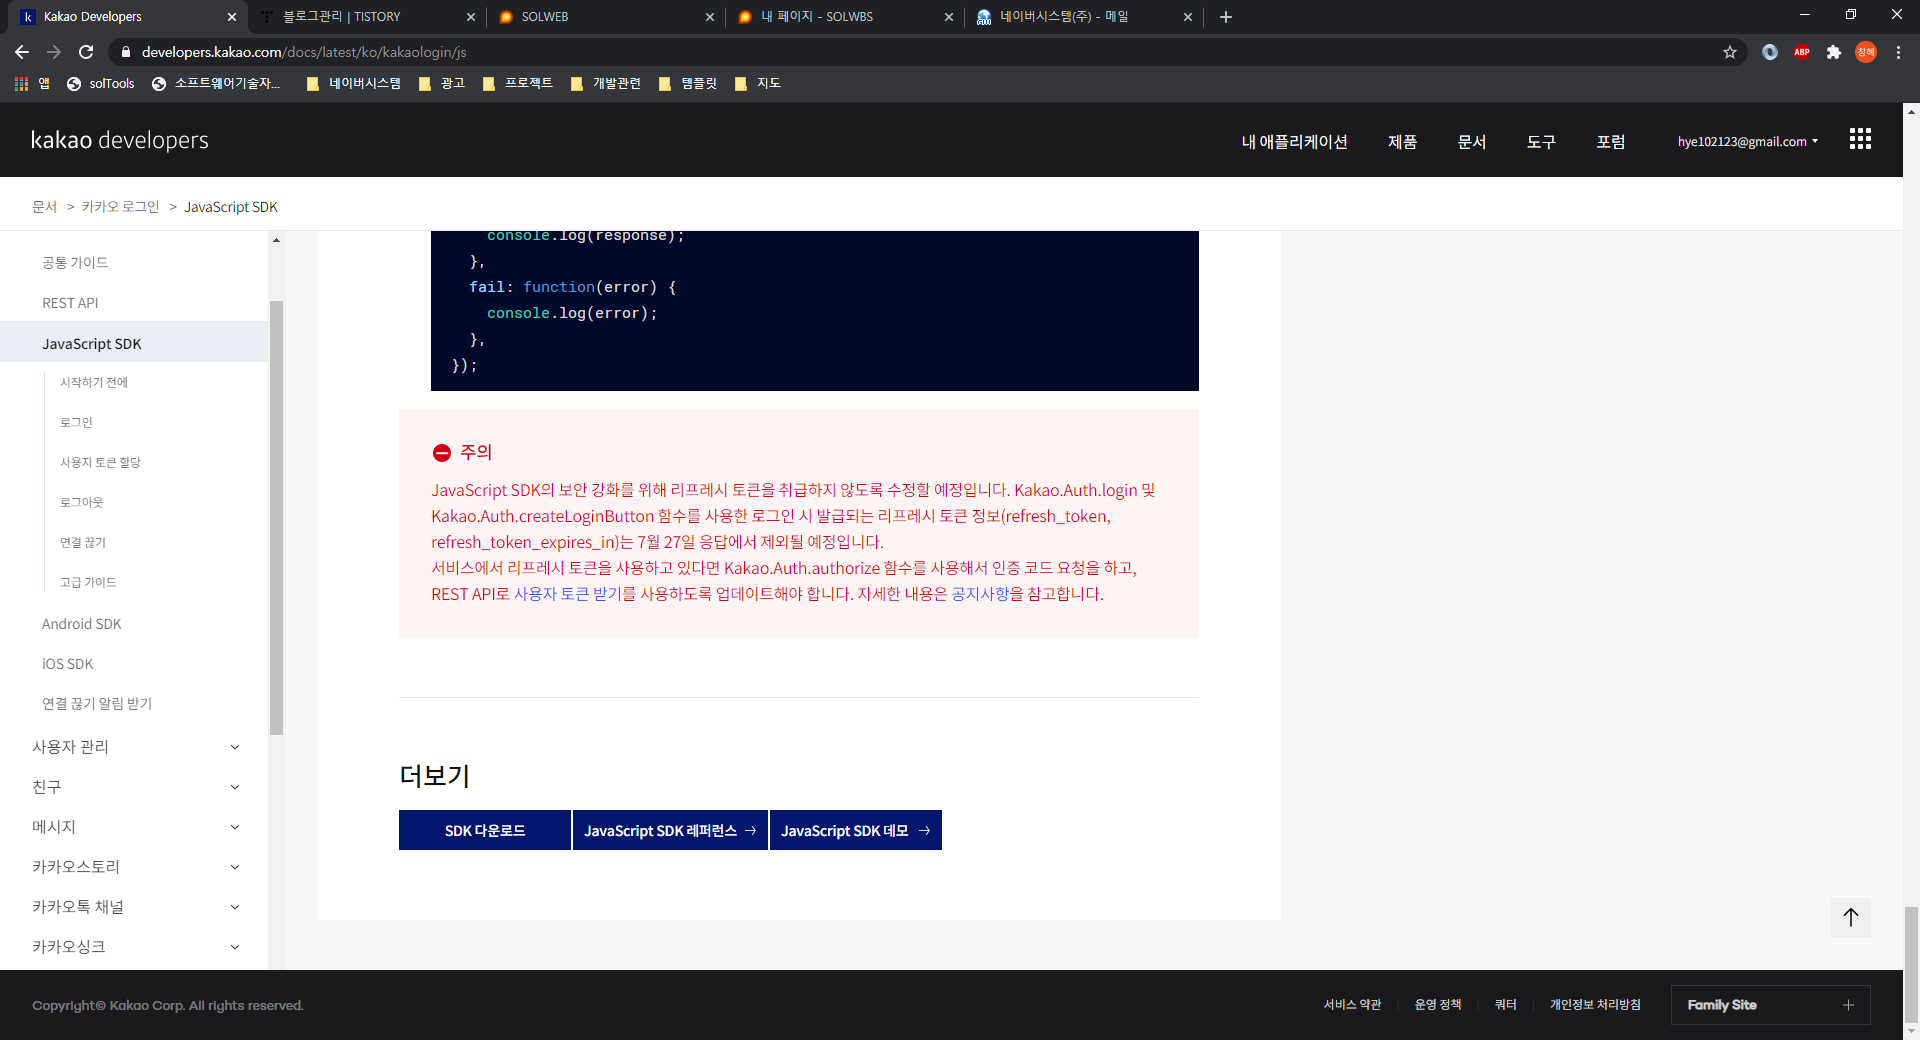The width and height of the screenshot is (1920, 1040).
Task: Select REST API in sidebar
Action: point(70,303)
